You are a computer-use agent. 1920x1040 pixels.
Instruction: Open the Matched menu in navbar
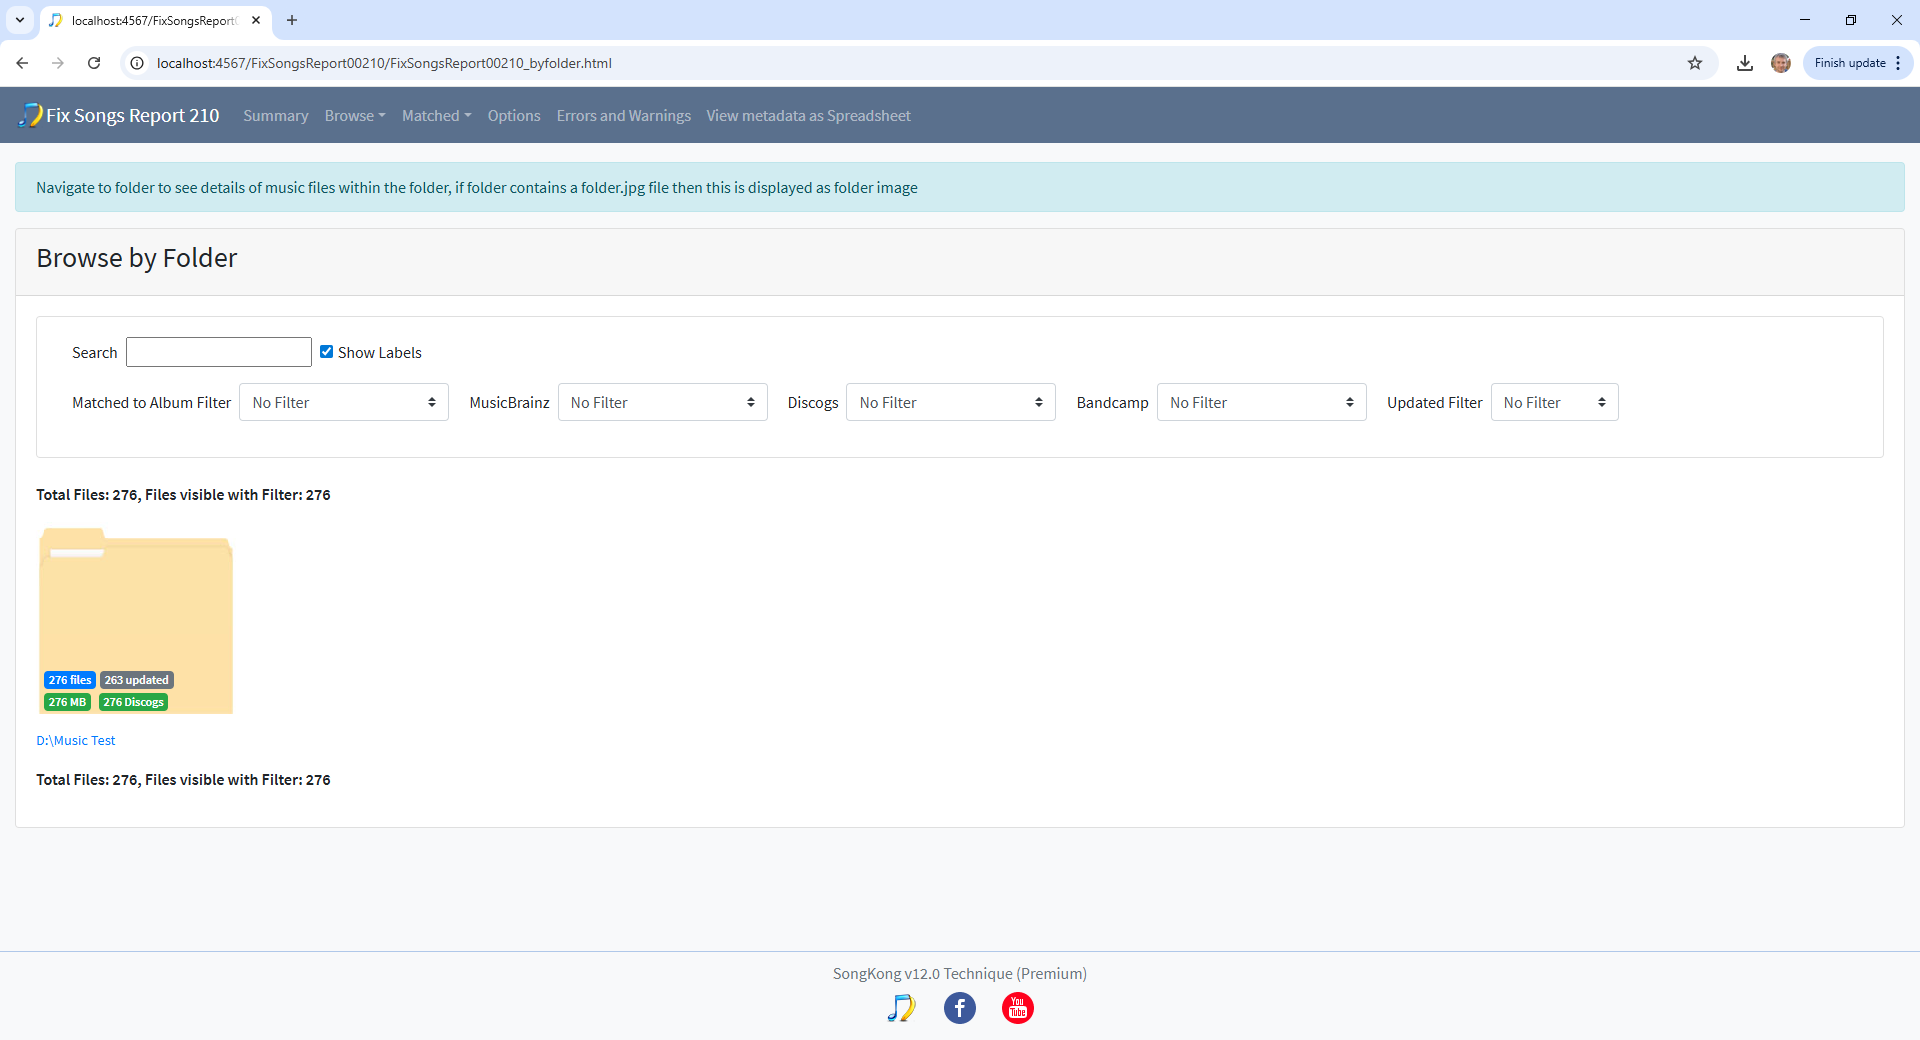pos(436,116)
